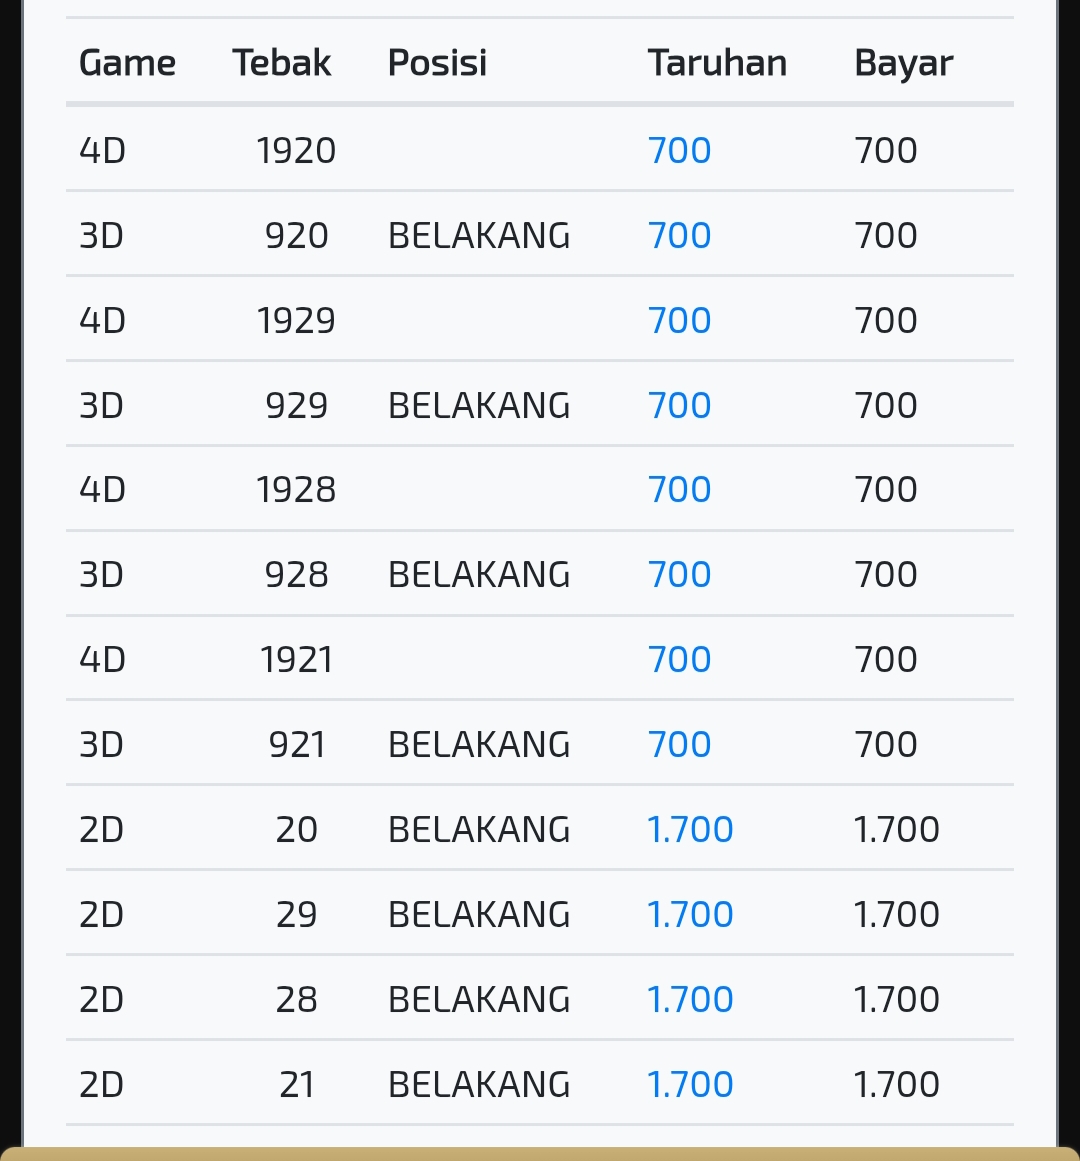Select Taruhan link for 3D 929 row

pos(680,405)
